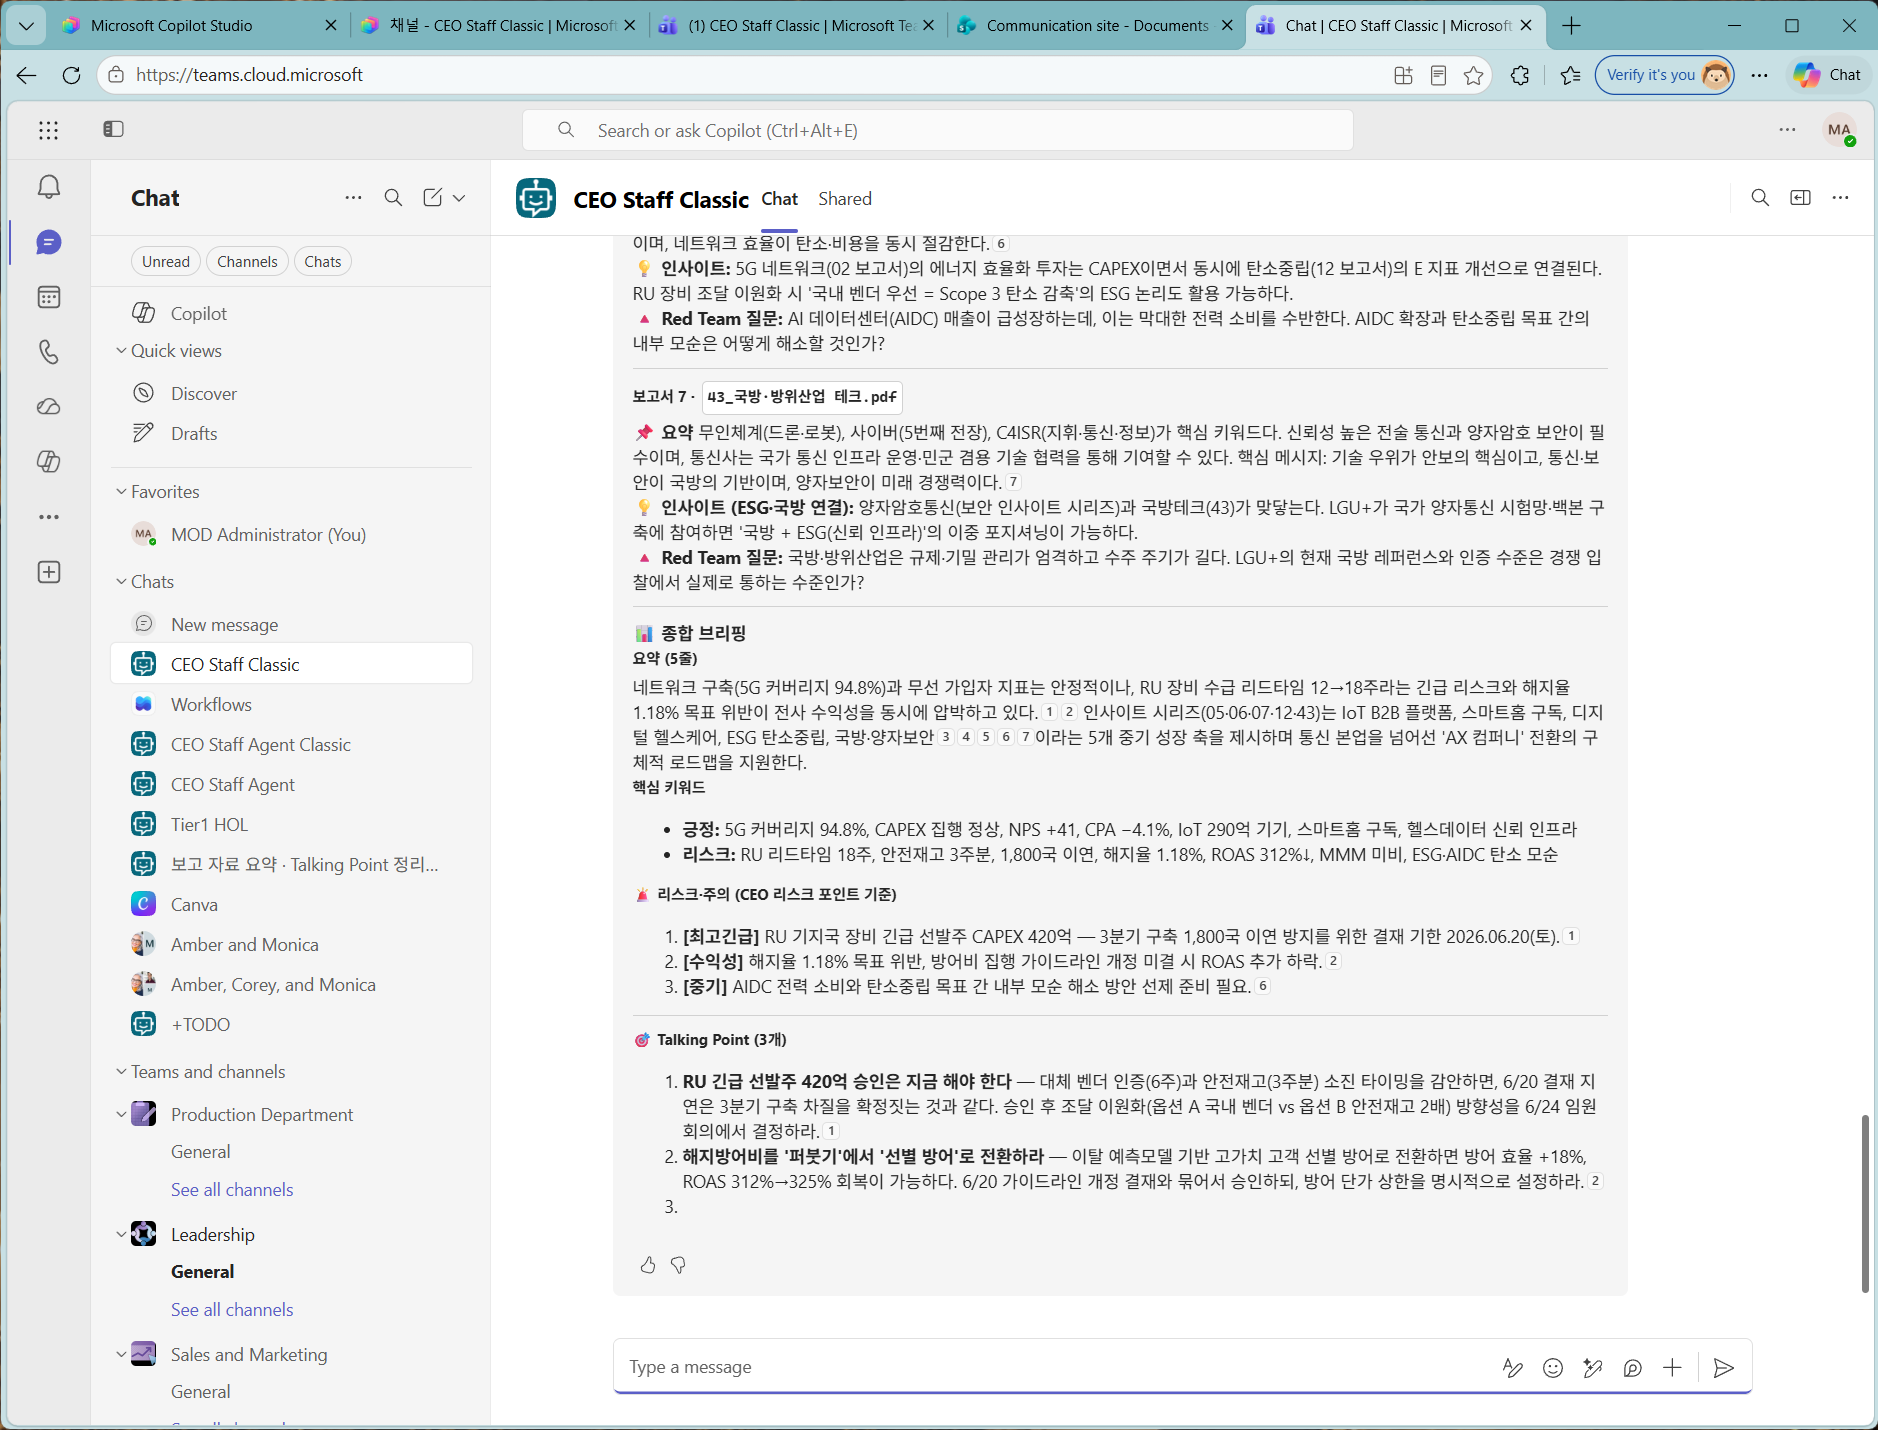Toggle the Chats filter
Viewport: 1878px width, 1430px height.
pyautogui.click(x=323, y=262)
